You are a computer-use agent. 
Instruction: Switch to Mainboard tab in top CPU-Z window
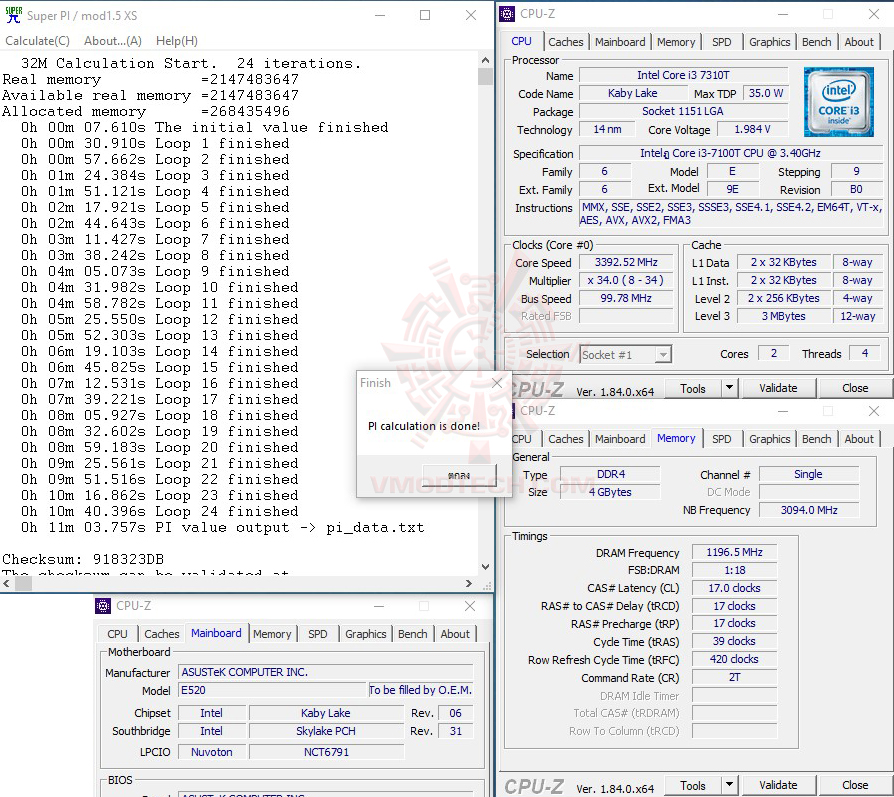point(620,42)
